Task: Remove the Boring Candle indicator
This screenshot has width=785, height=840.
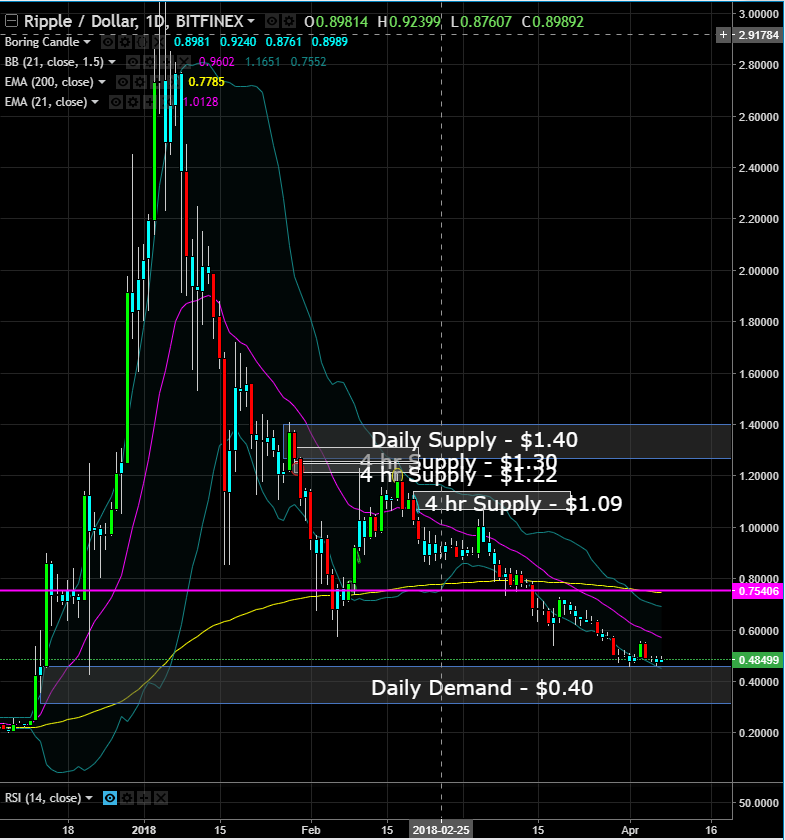Action: (159, 42)
